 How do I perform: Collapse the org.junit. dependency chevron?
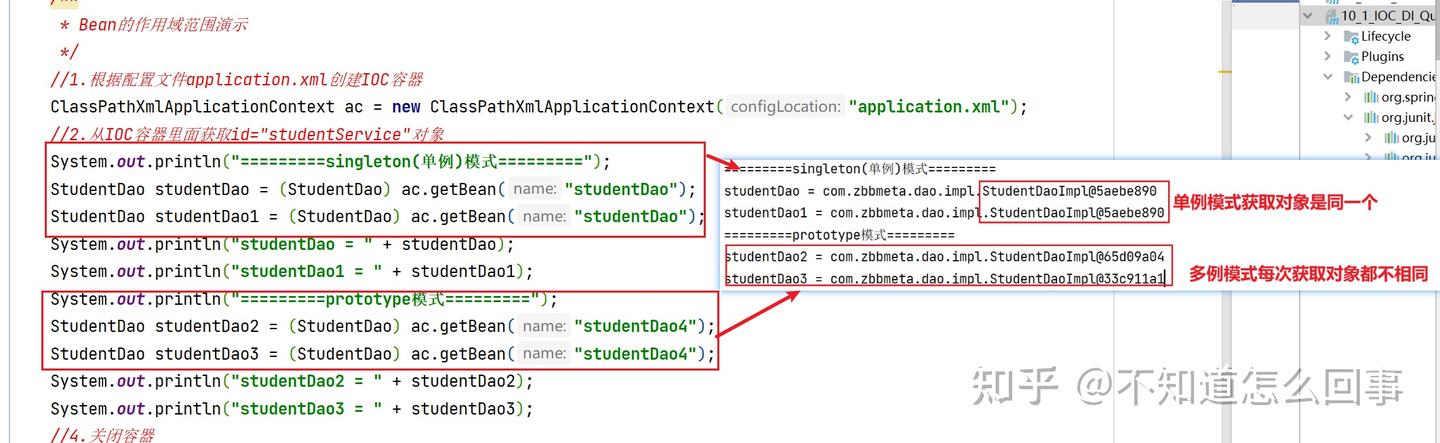(1348, 117)
